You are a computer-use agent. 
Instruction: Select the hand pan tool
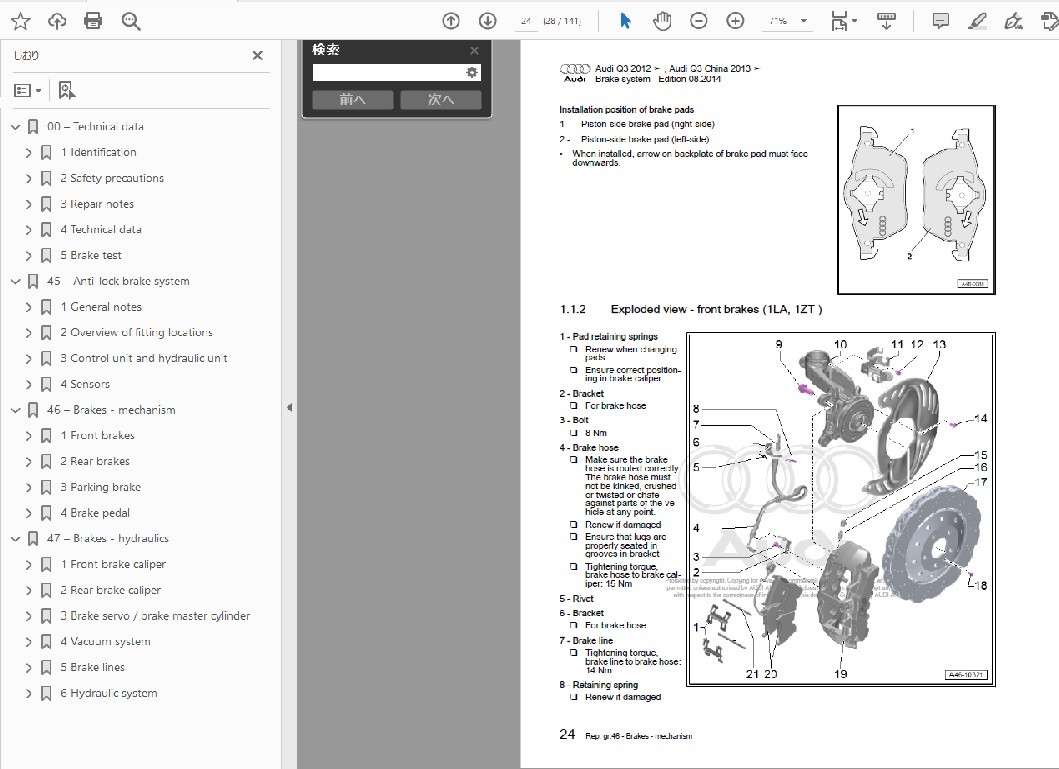(662, 21)
